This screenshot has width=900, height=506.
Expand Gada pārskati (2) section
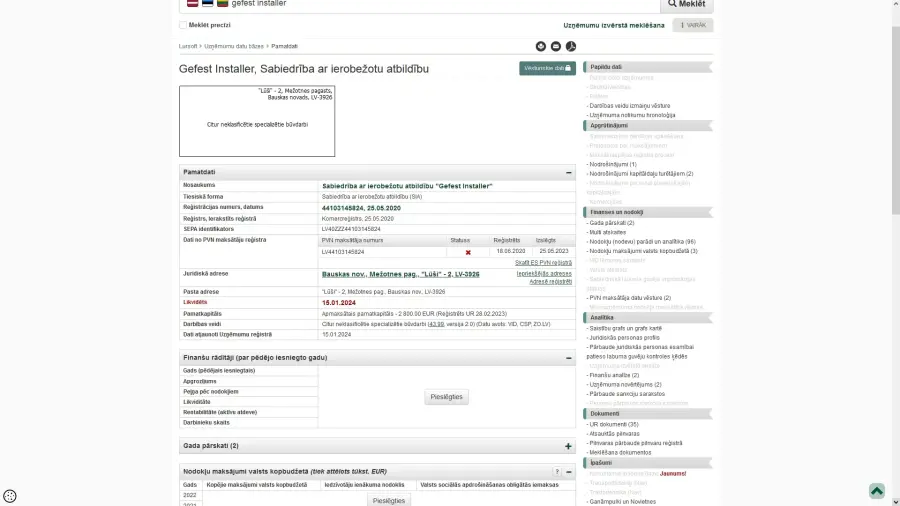coord(568,446)
